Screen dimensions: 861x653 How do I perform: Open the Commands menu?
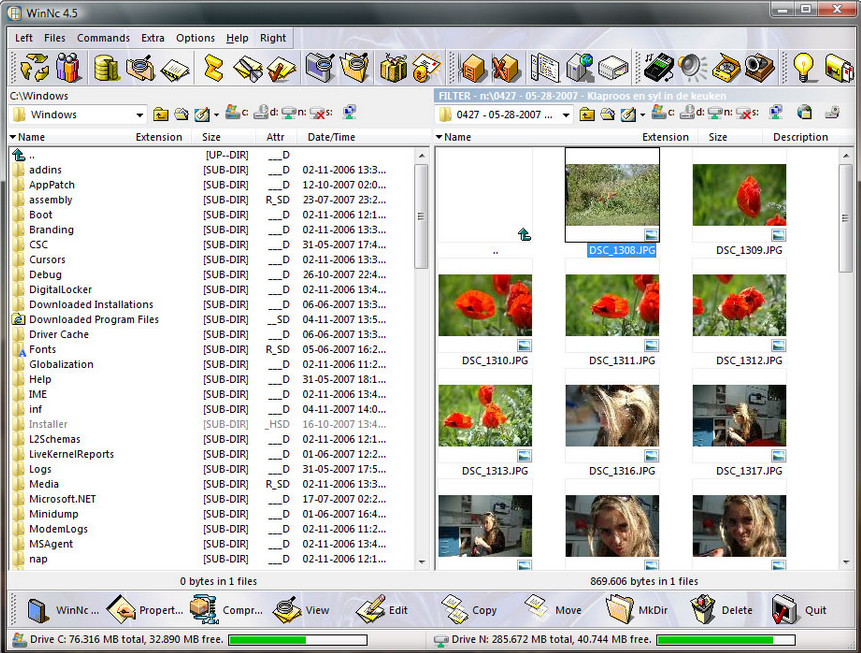tap(103, 38)
